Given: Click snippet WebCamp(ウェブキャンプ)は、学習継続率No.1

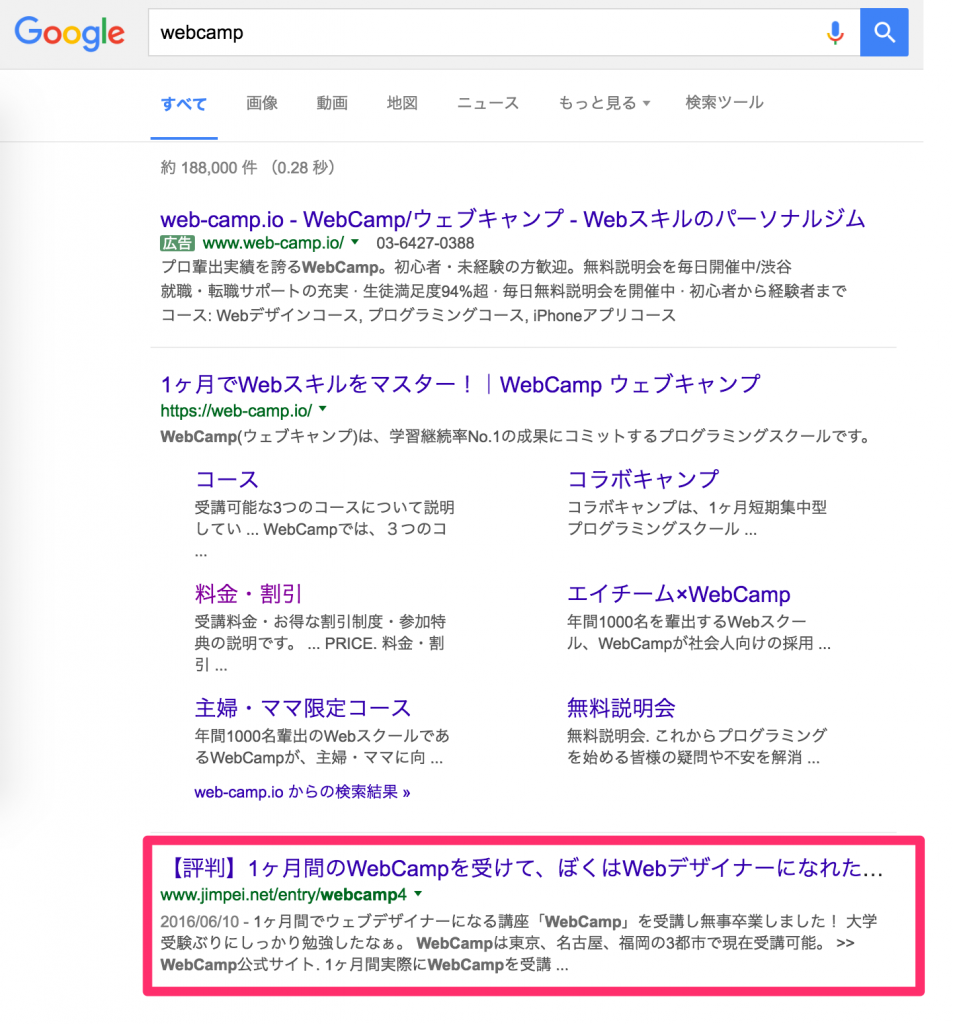Looking at the screenshot, I should (x=515, y=436).
